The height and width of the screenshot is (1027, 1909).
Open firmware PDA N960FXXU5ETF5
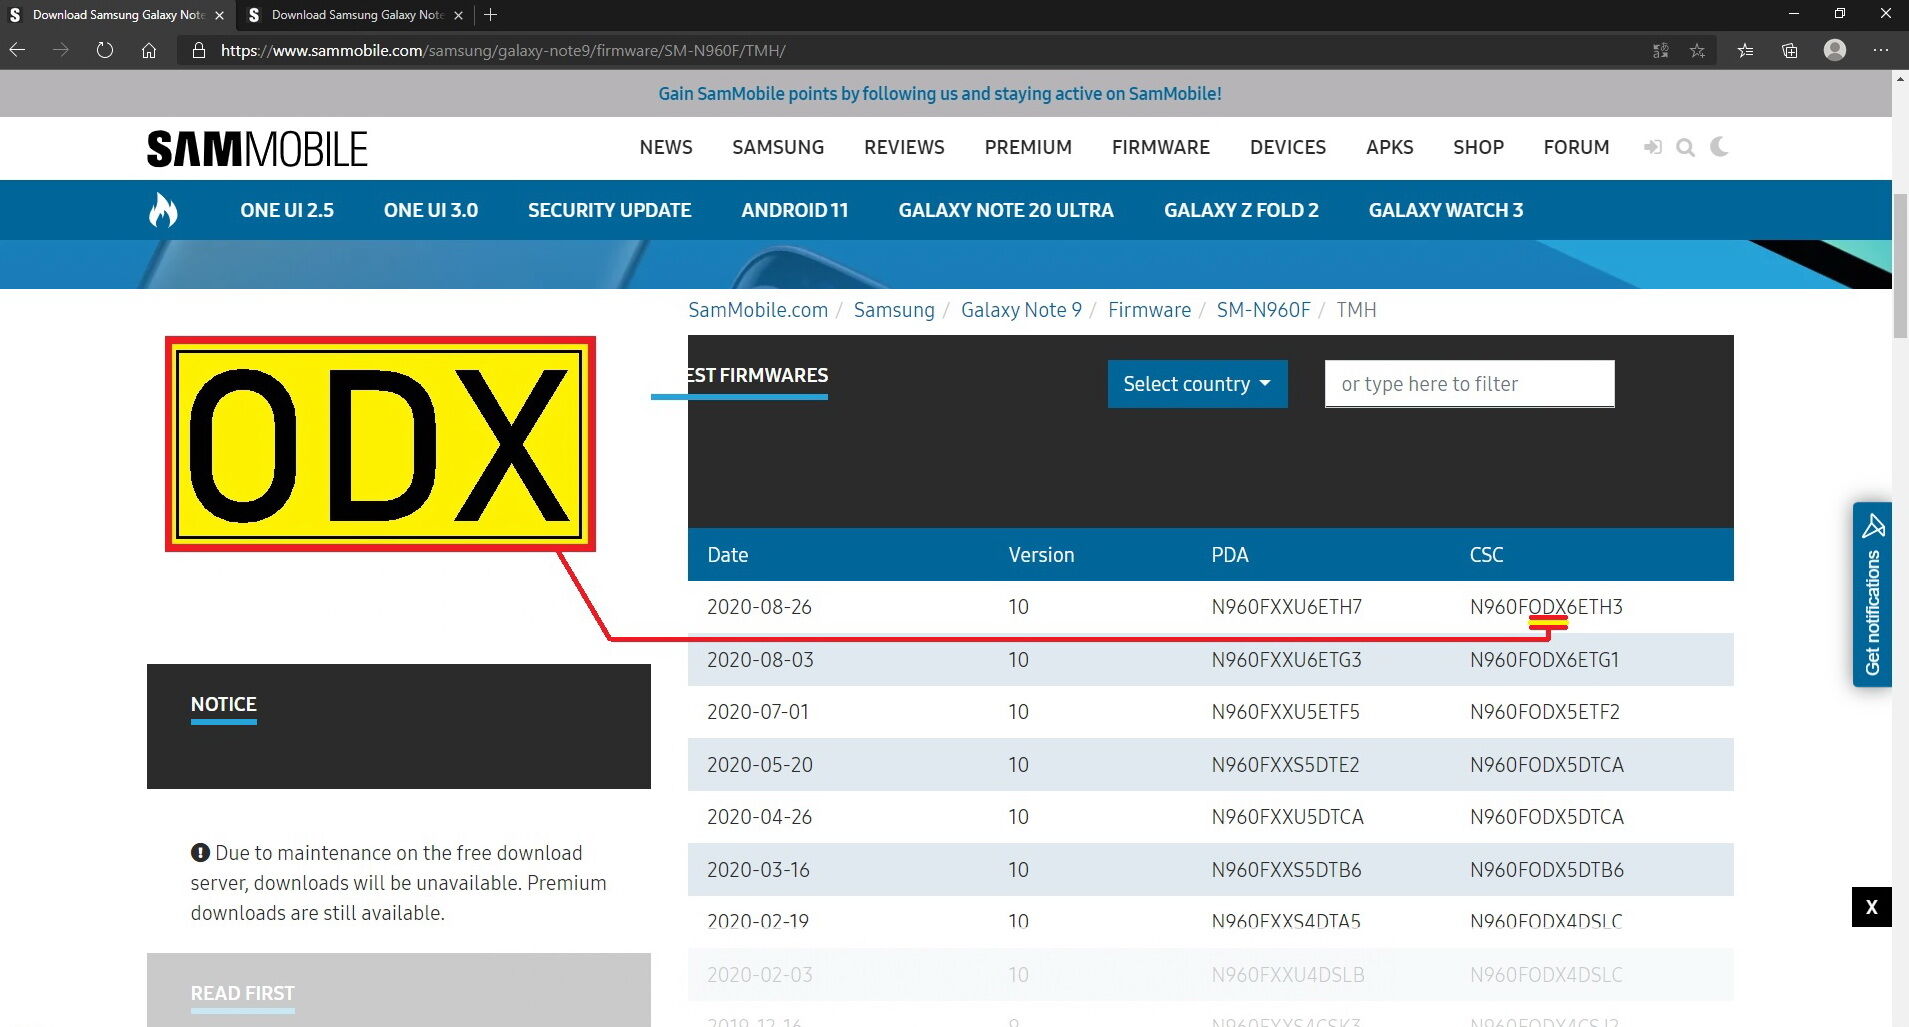(x=1285, y=712)
